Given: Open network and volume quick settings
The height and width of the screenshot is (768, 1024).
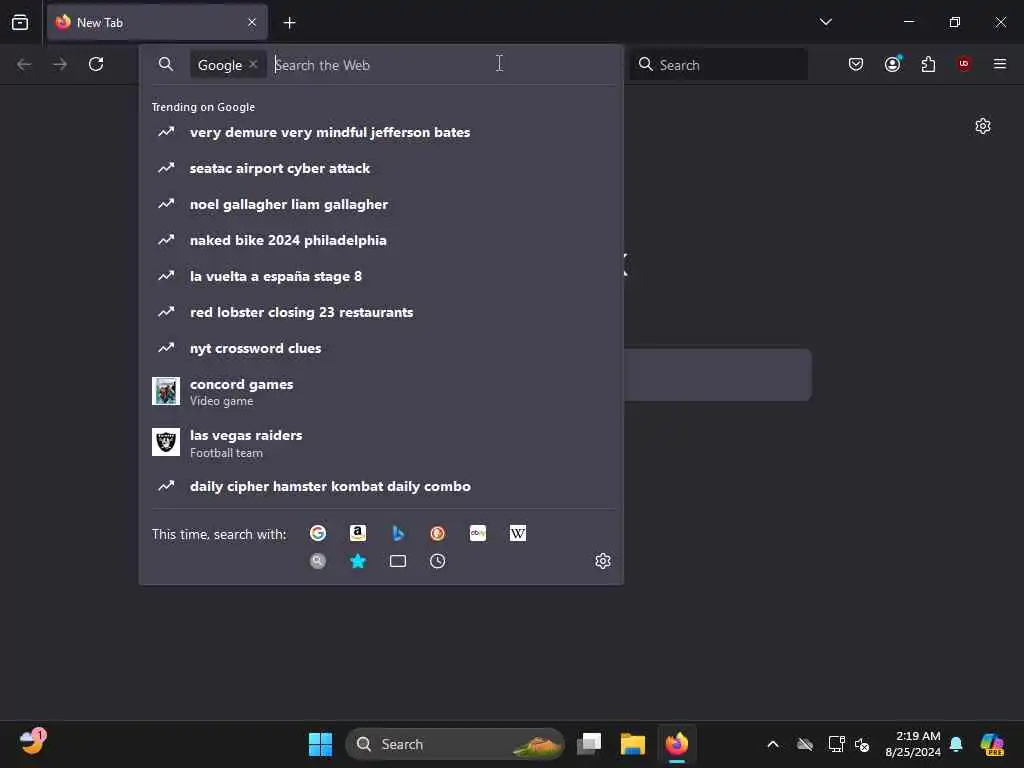Looking at the screenshot, I should tap(848, 744).
